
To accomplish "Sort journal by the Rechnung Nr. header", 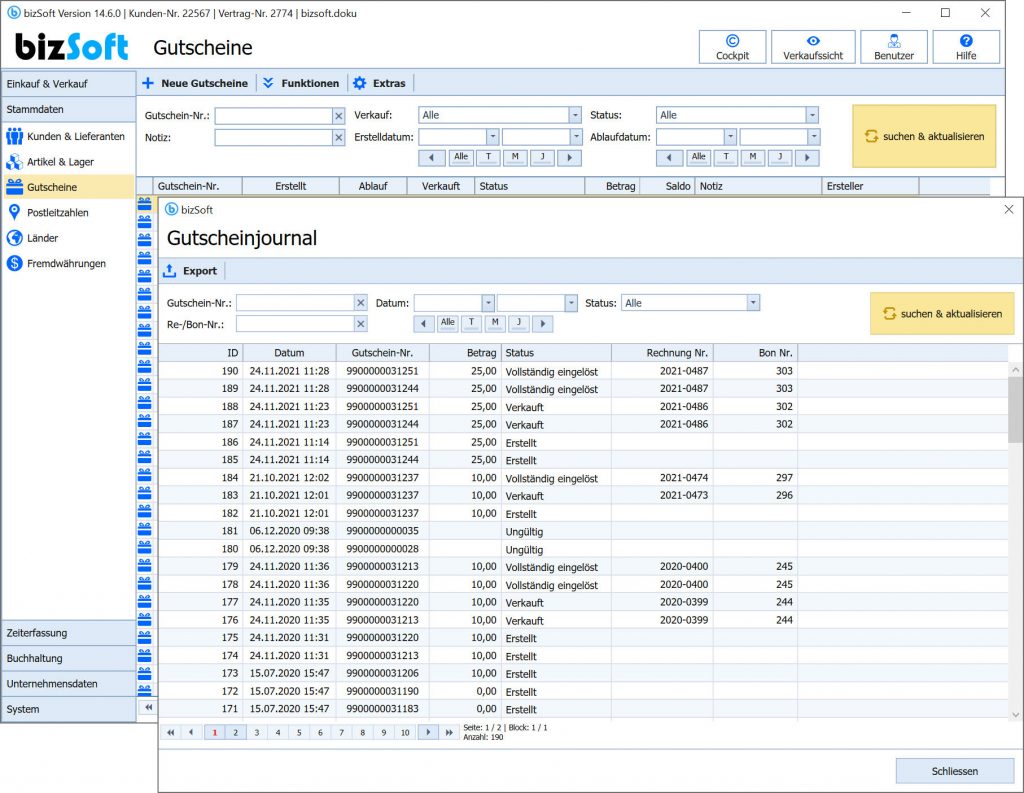I will pyautogui.click(x=662, y=353).
